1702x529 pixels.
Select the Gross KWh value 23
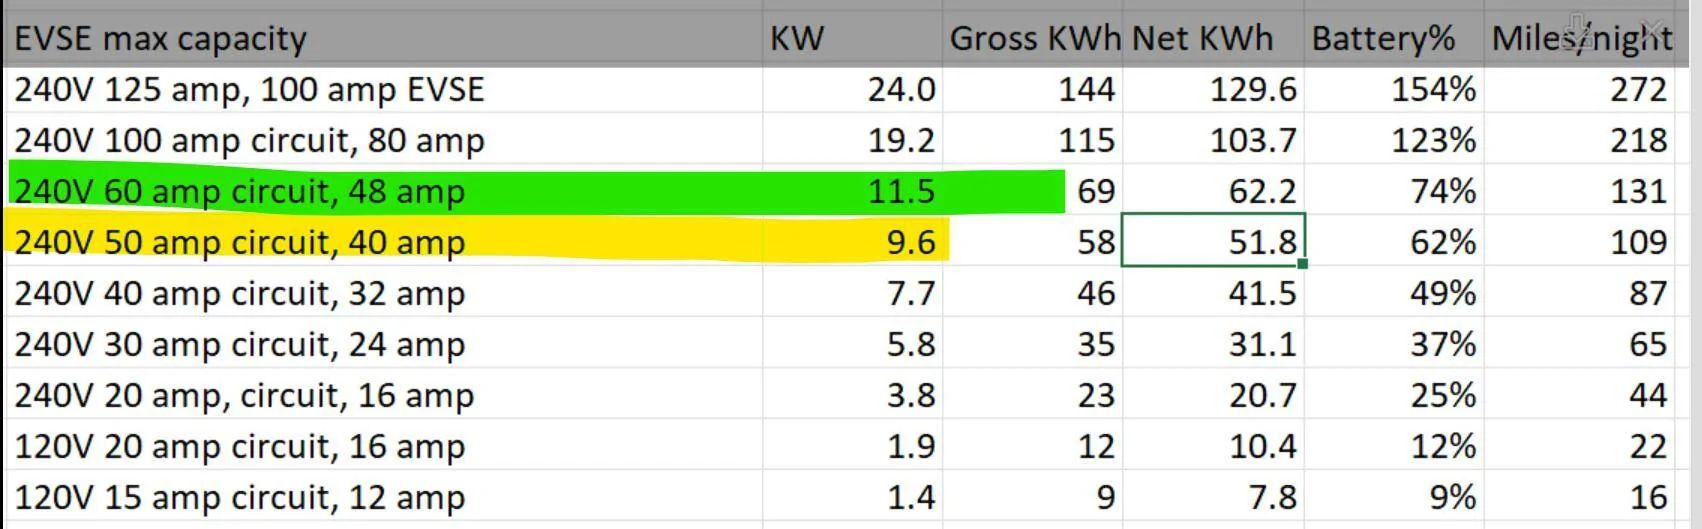click(1096, 396)
